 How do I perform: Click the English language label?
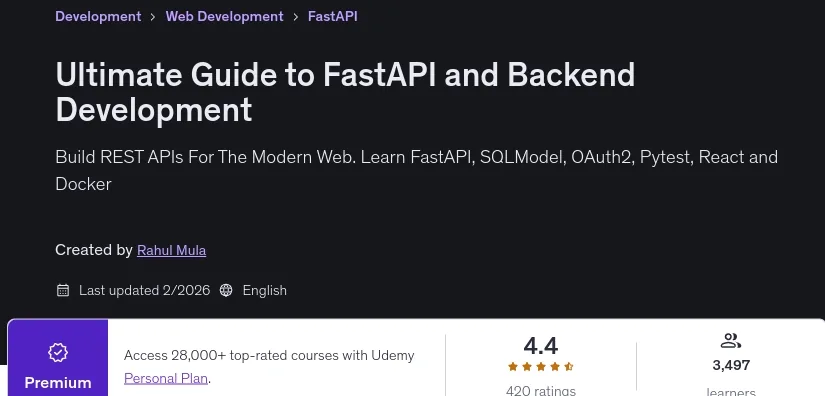(x=265, y=290)
